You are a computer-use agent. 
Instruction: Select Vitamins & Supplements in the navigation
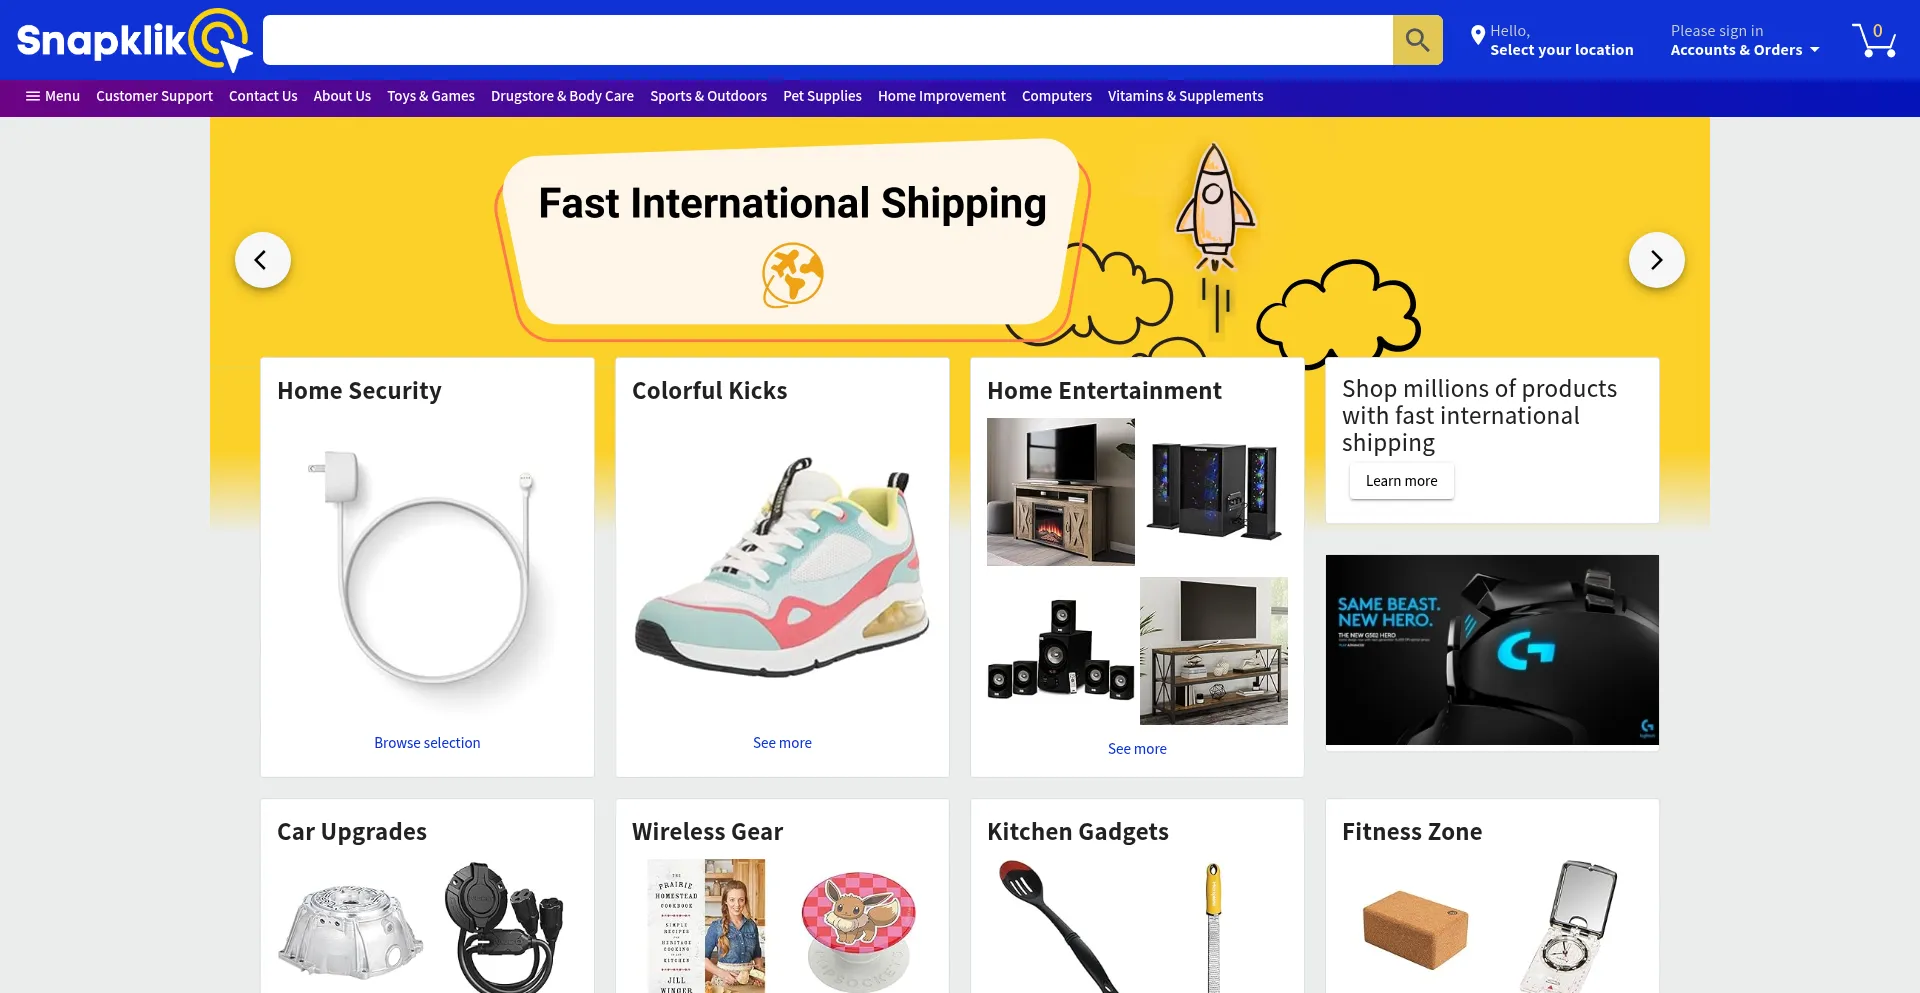point(1185,96)
